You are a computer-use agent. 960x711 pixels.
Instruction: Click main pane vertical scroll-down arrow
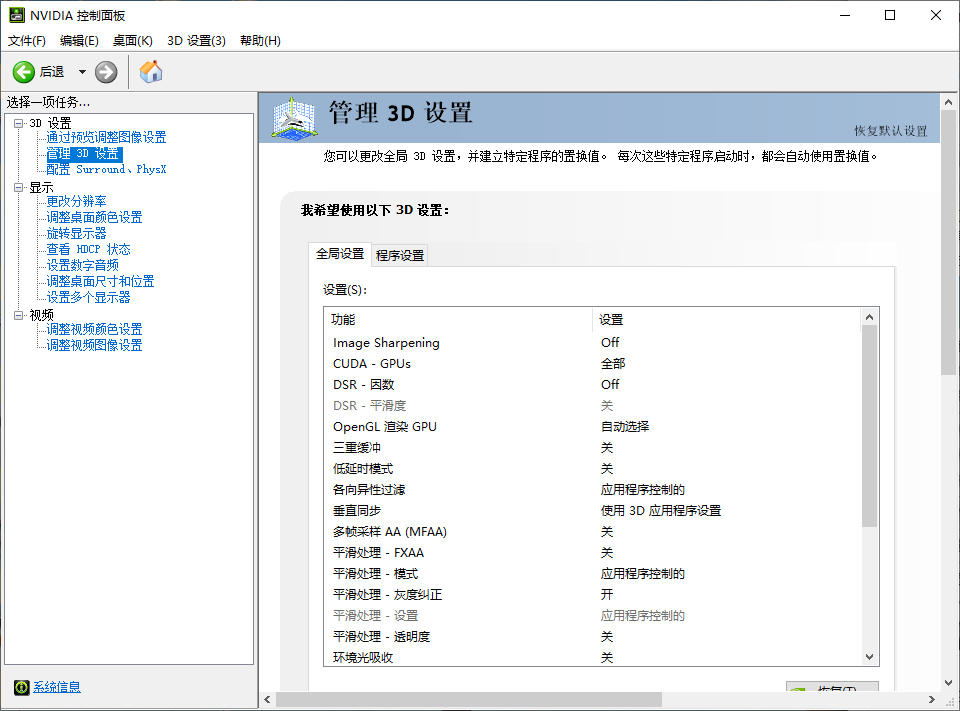point(948,682)
